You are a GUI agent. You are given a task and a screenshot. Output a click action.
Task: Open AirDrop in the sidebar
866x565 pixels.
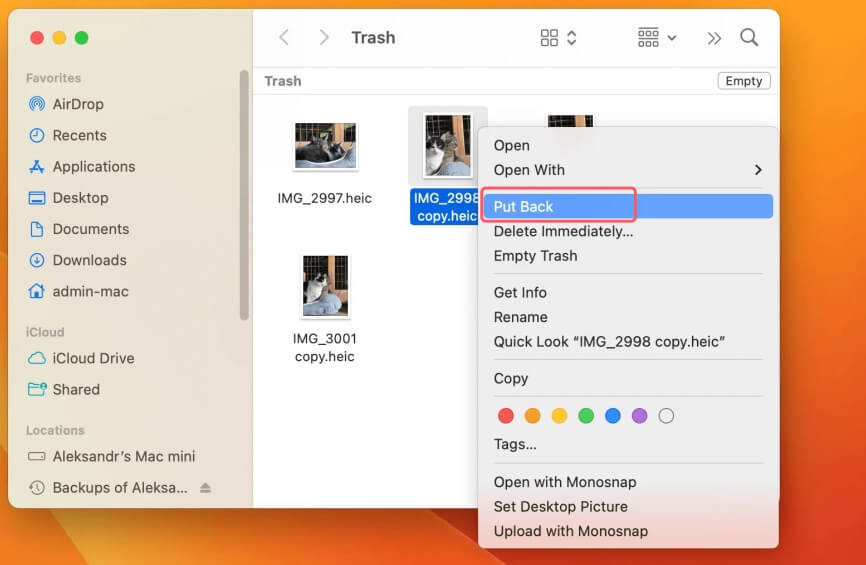point(66,104)
